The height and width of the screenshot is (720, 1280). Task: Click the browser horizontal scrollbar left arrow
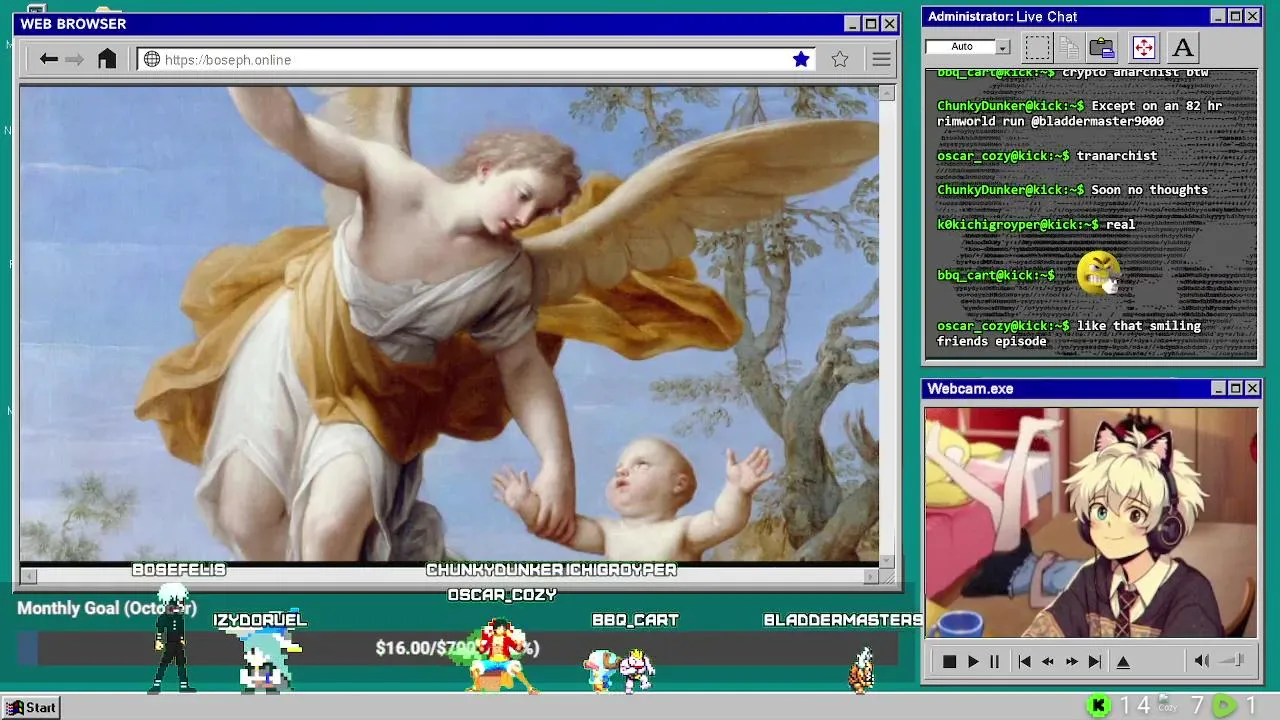[28, 576]
